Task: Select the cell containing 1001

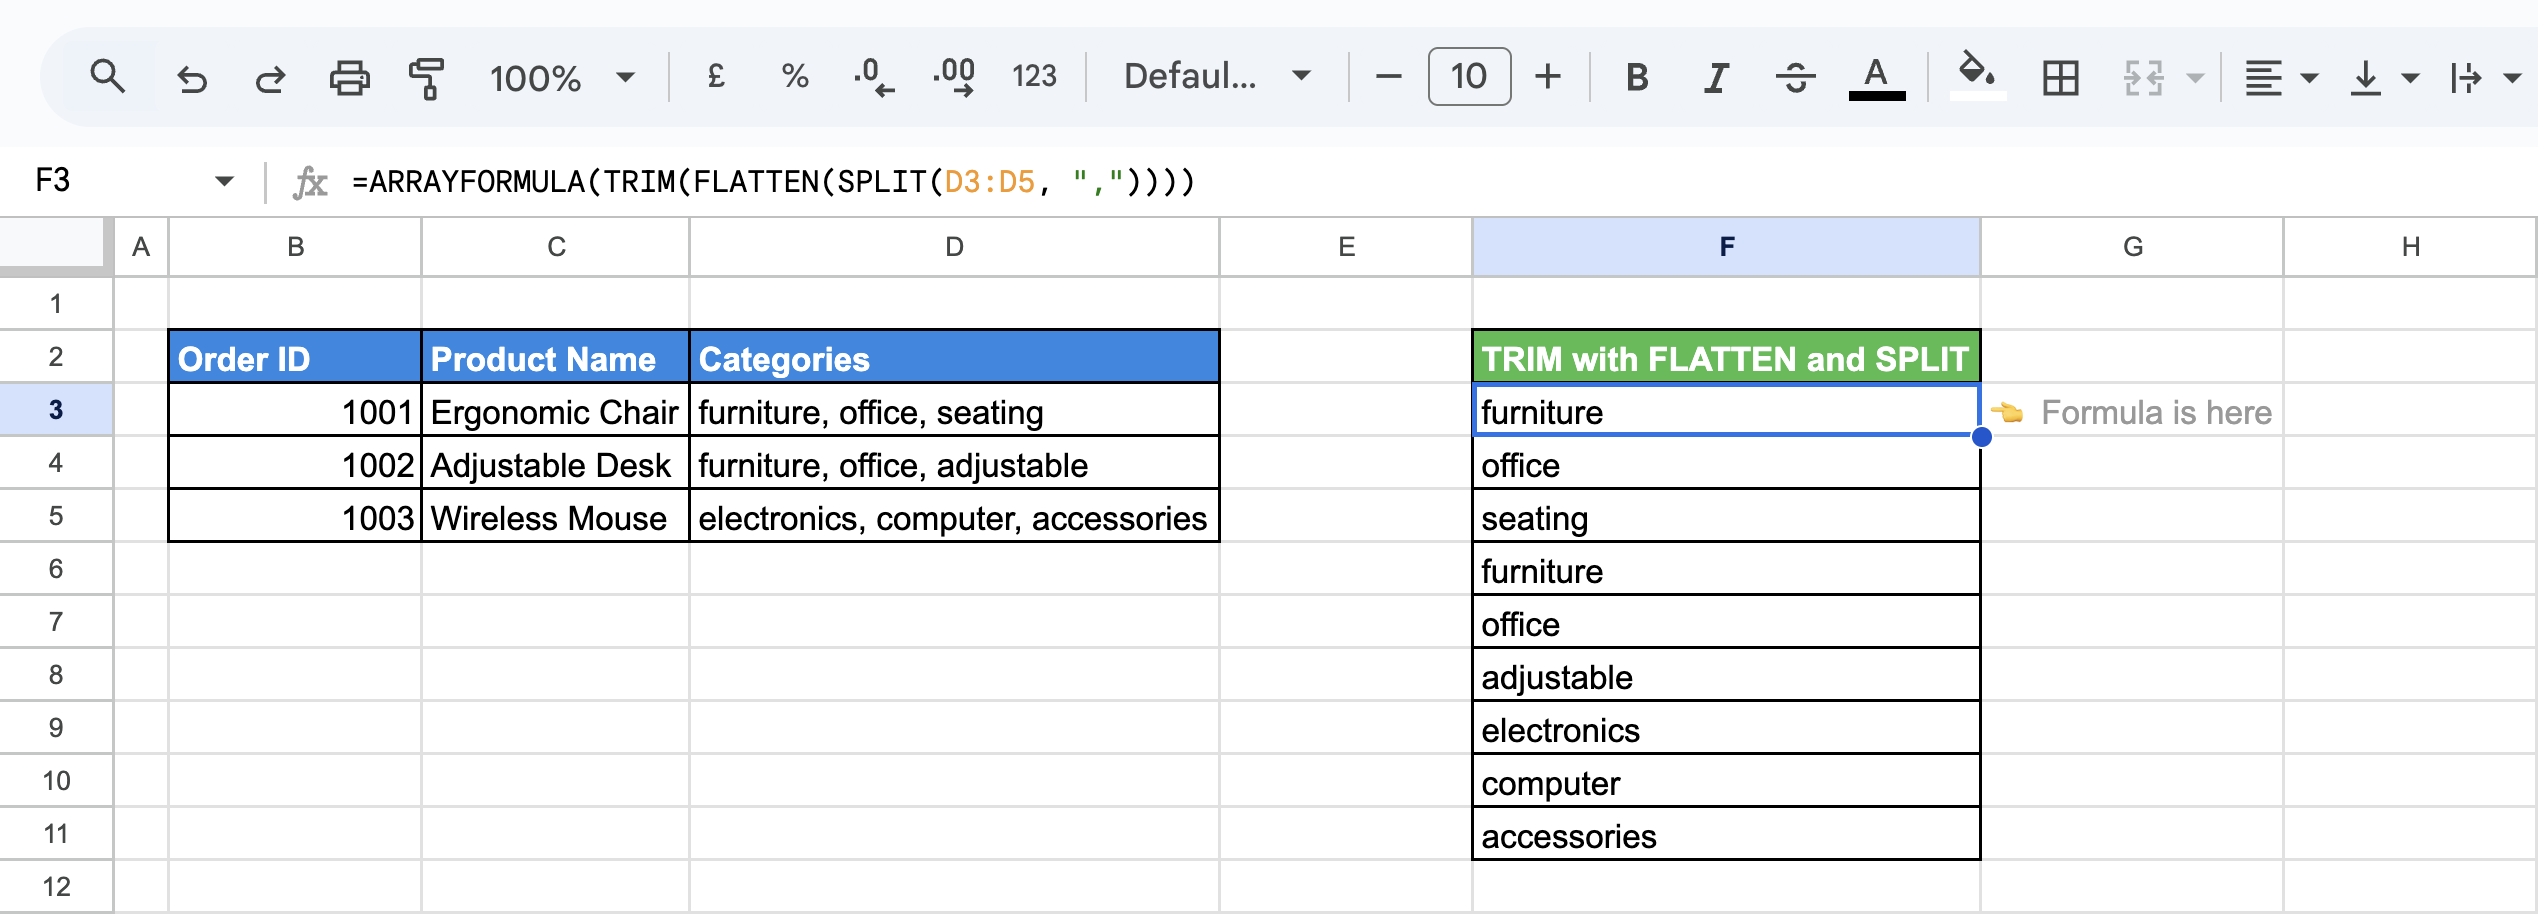Action: 295,411
